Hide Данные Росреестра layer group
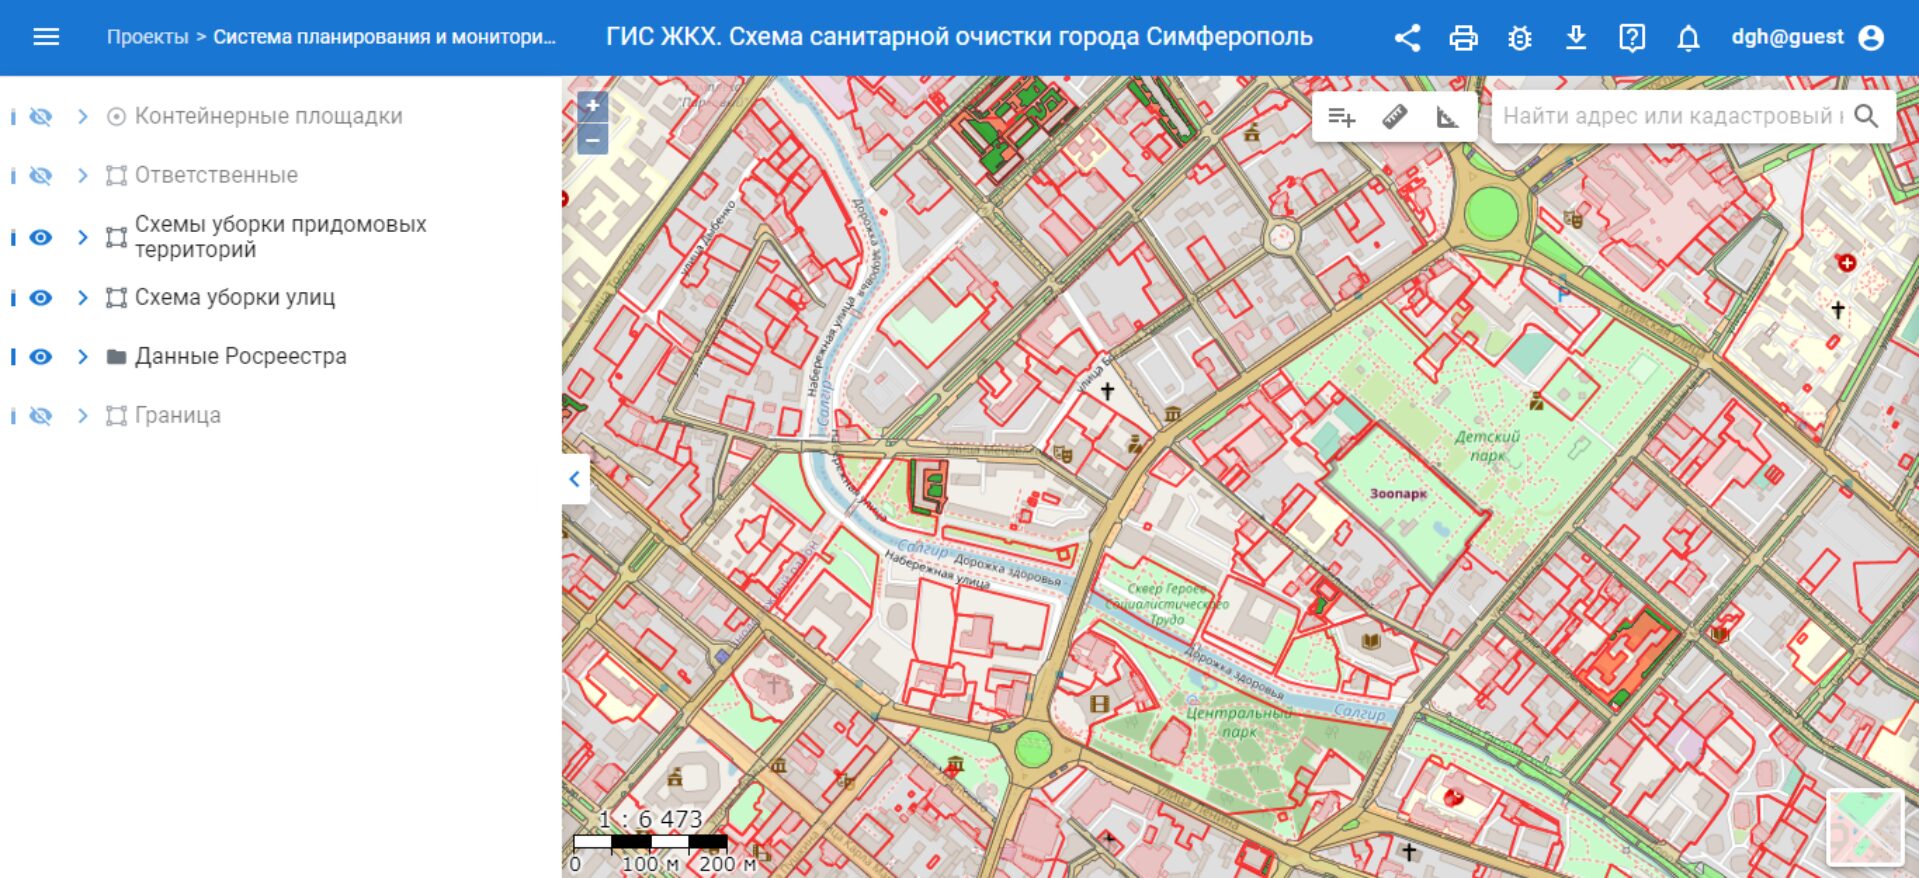This screenshot has height=878, width=1919. 40,356
